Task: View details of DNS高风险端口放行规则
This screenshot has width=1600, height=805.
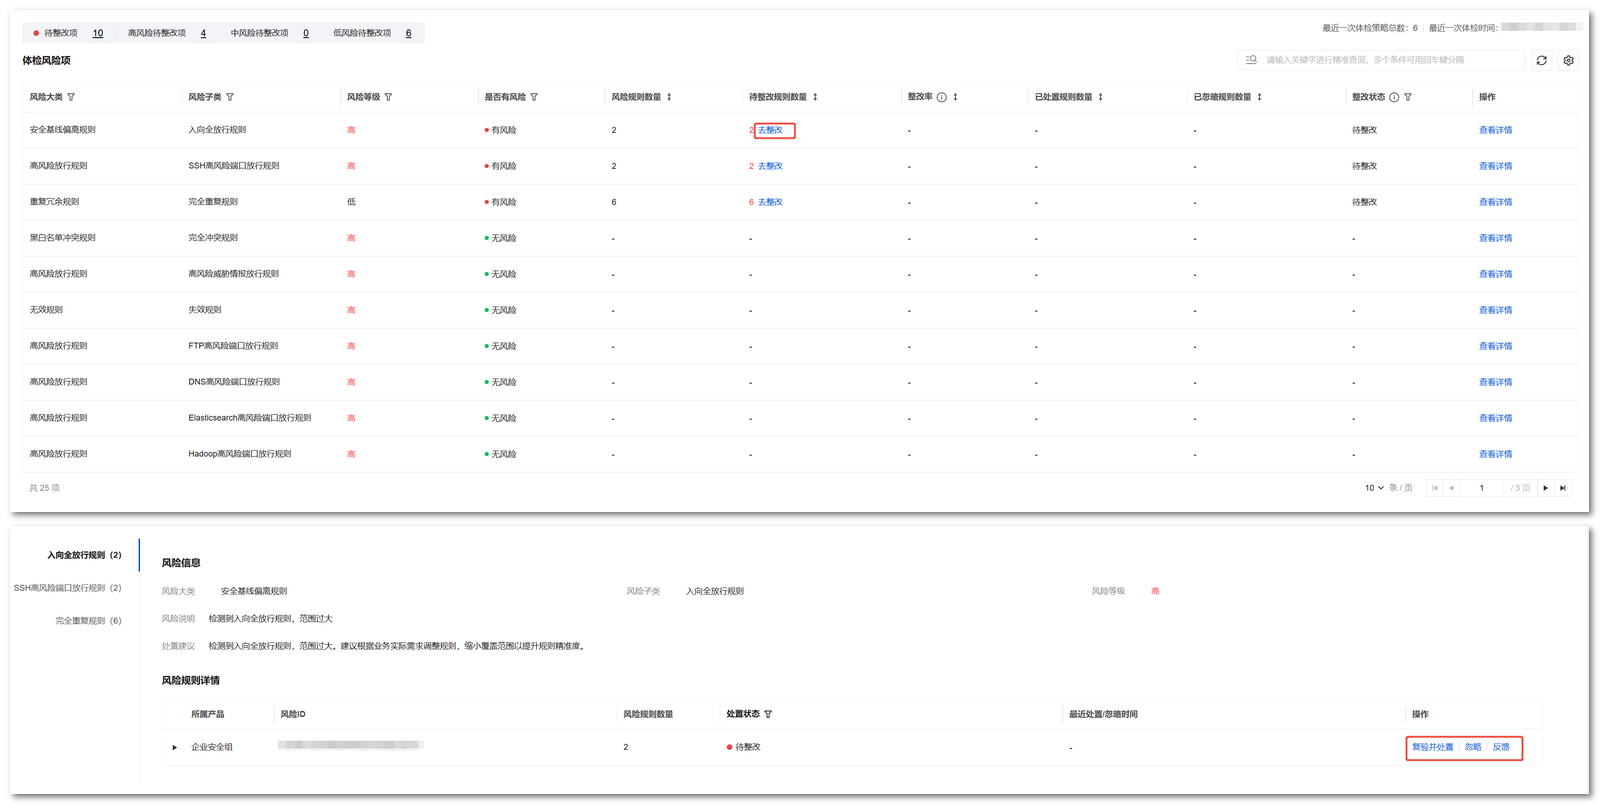Action: (1496, 382)
